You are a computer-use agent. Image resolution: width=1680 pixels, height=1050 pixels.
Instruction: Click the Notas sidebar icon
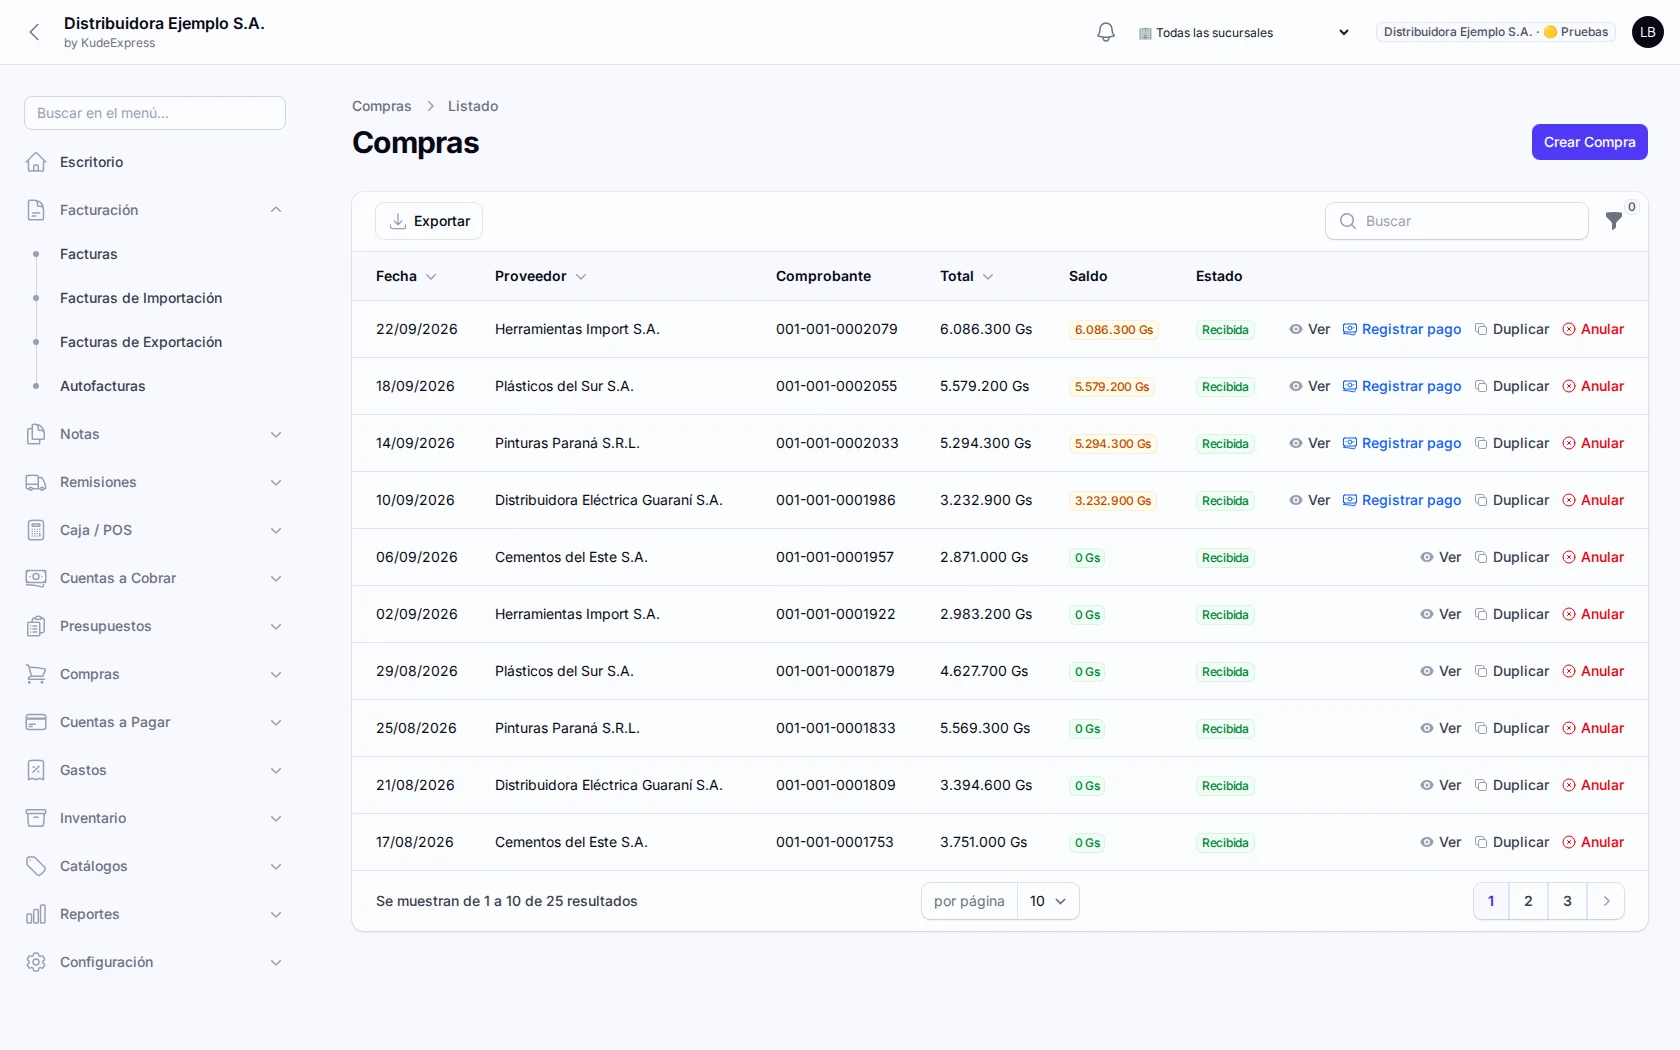click(36, 434)
